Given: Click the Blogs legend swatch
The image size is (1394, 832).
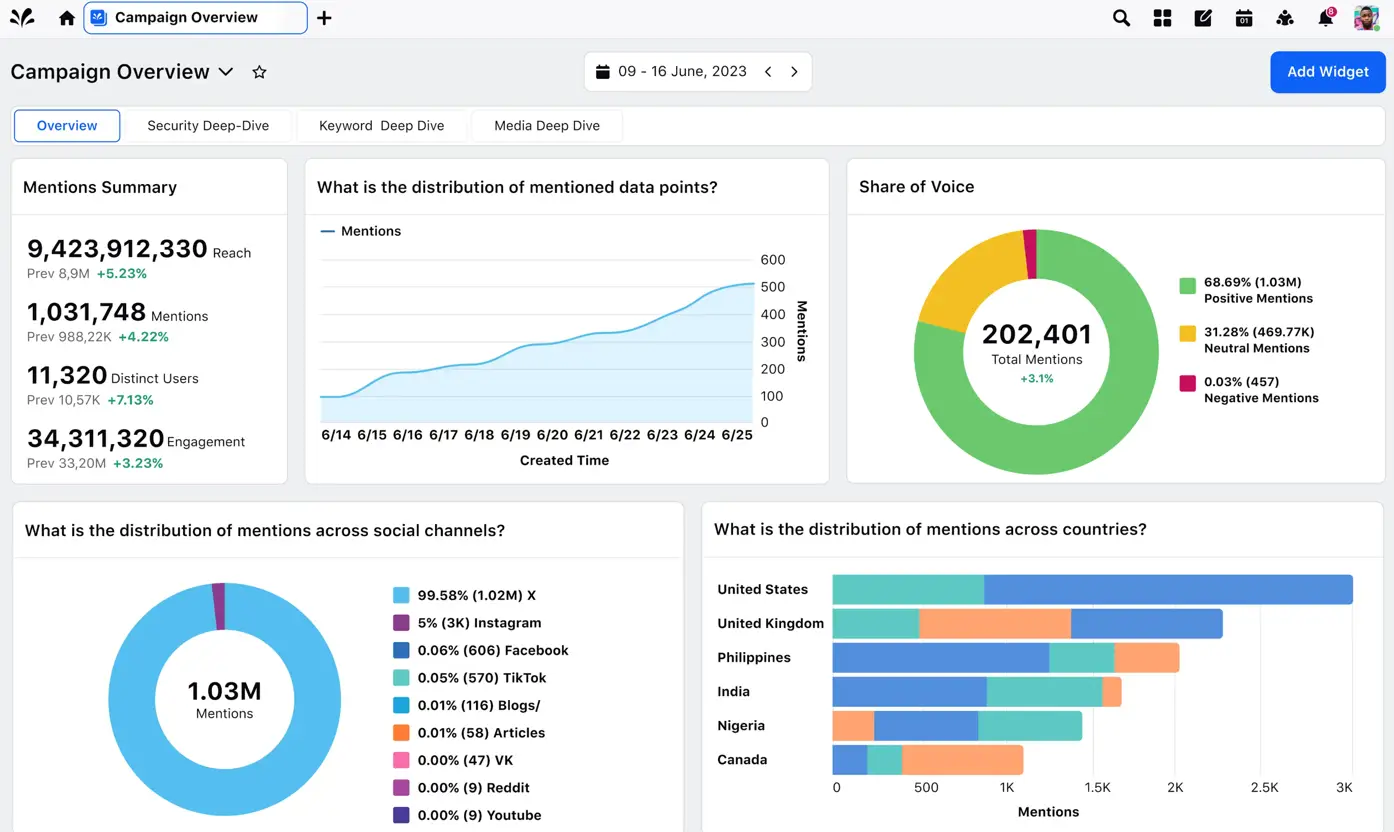Looking at the screenshot, I should pyautogui.click(x=401, y=705).
